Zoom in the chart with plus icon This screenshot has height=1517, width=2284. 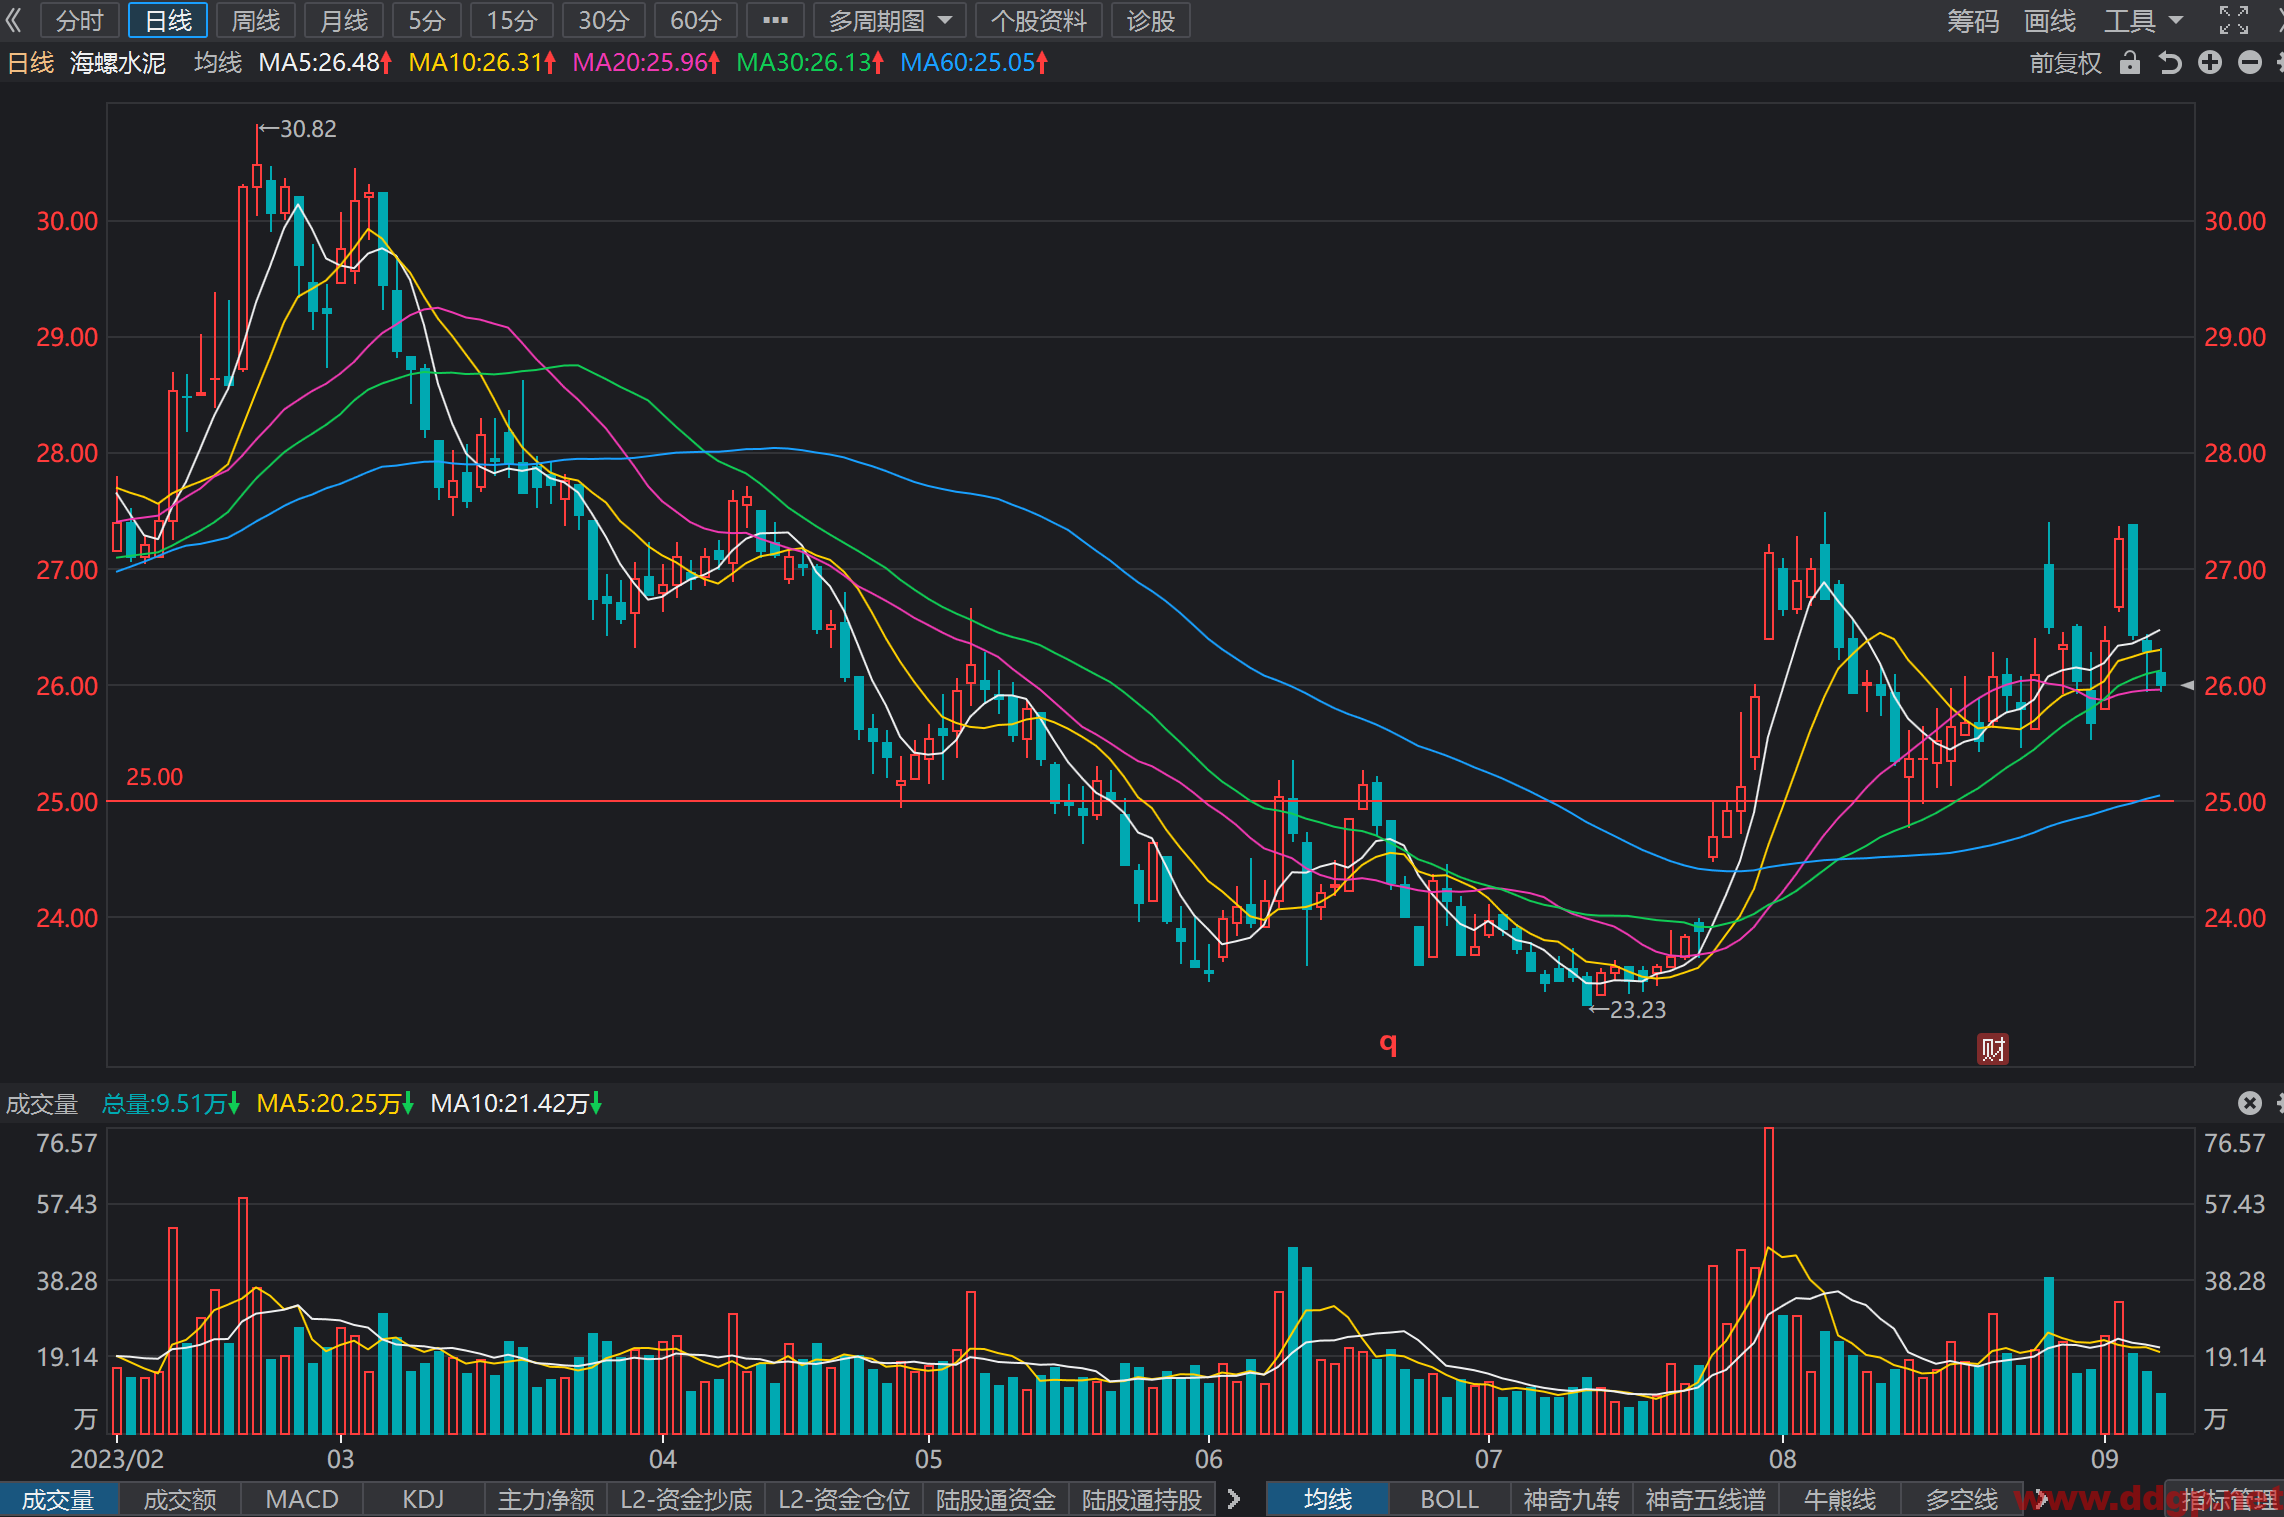[x=2210, y=63]
